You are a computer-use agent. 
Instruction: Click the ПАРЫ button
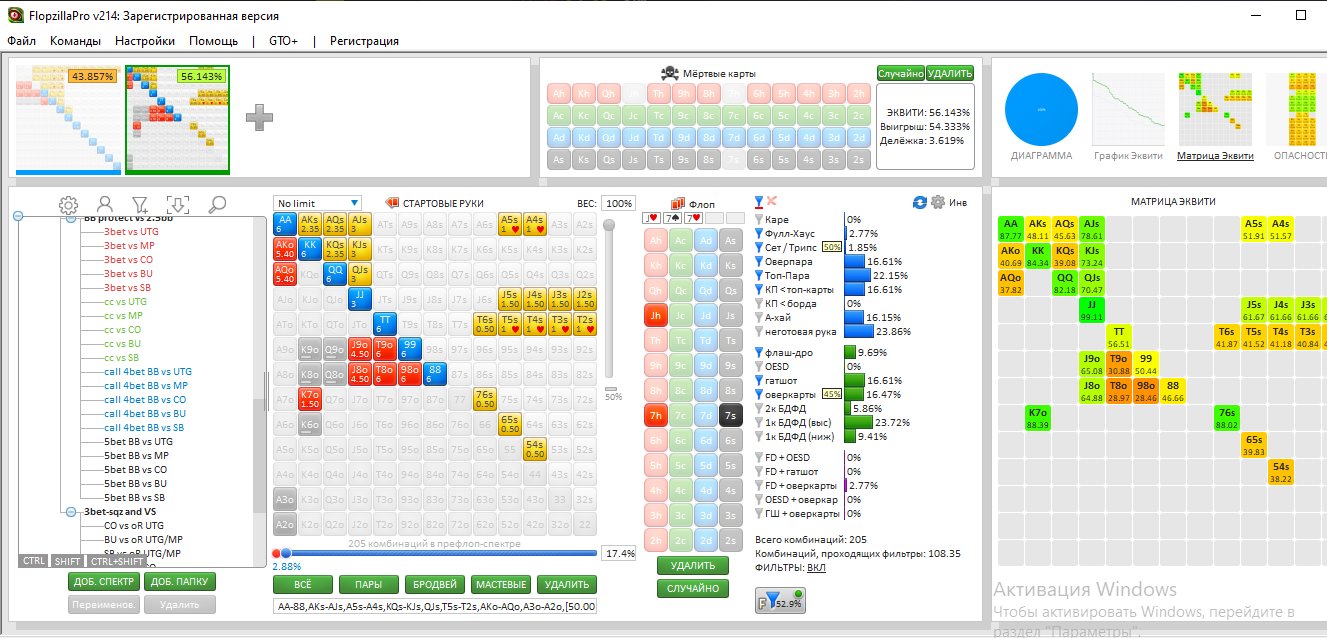[x=369, y=584]
